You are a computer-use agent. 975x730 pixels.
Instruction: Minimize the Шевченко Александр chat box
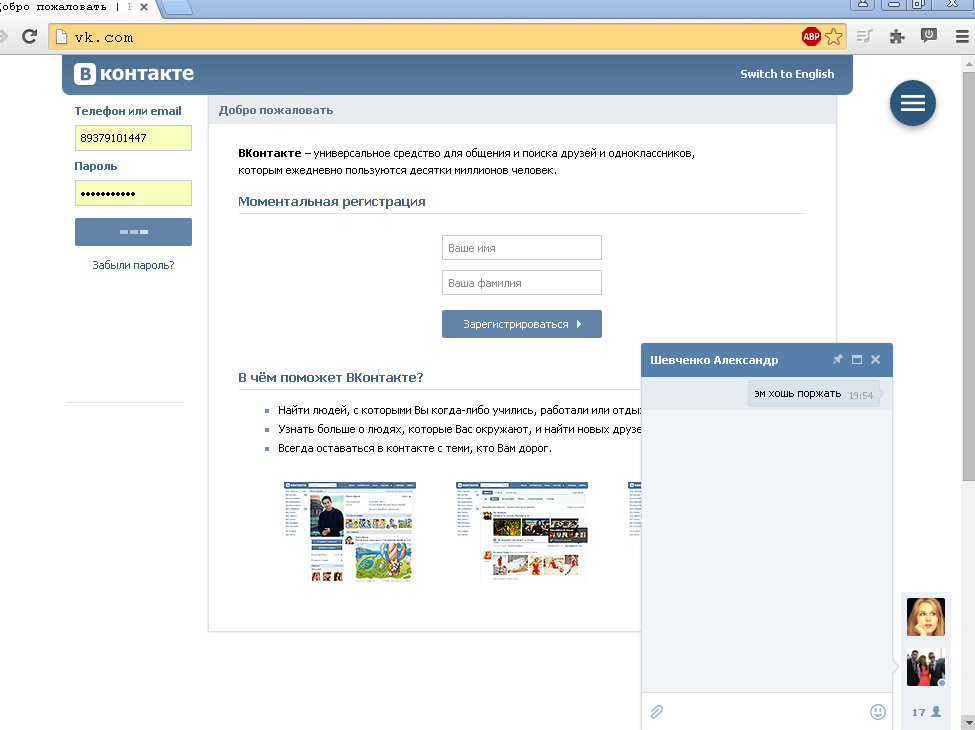857,359
